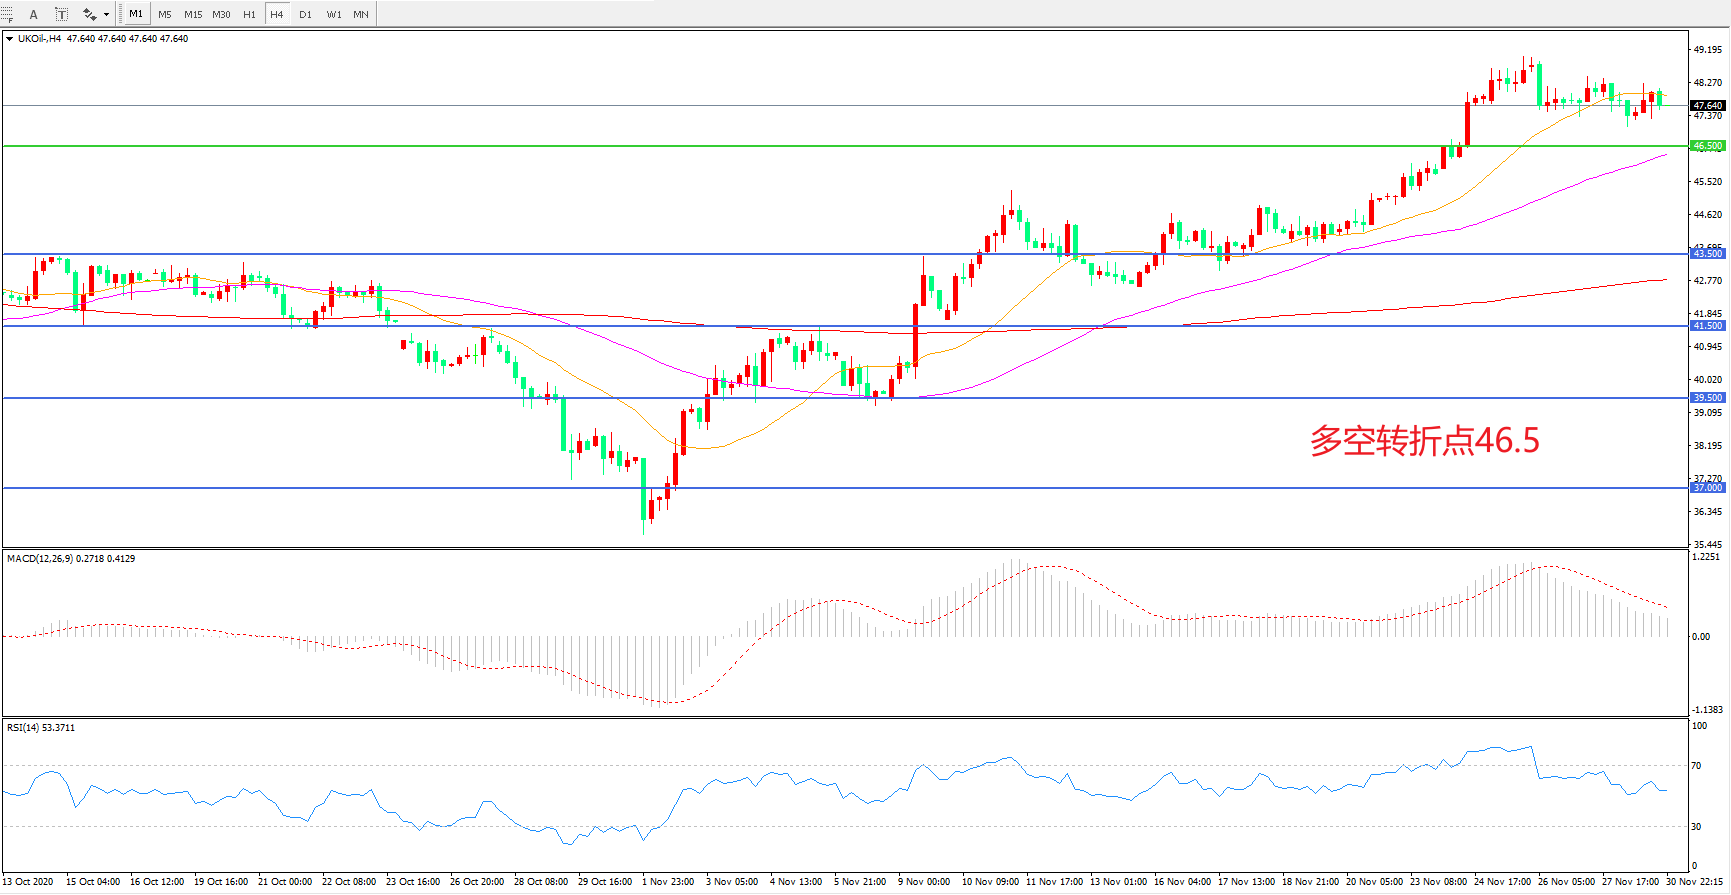This screenshot has height=895, width=1731.
Task: Click the red Chinese text annotation 46.5
Action: (x=1424, y=440)
